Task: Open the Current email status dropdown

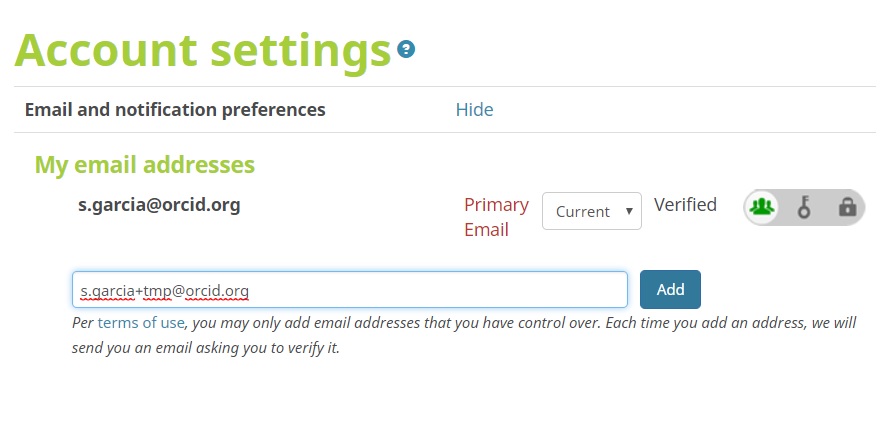Action: [x=591, y=211]
